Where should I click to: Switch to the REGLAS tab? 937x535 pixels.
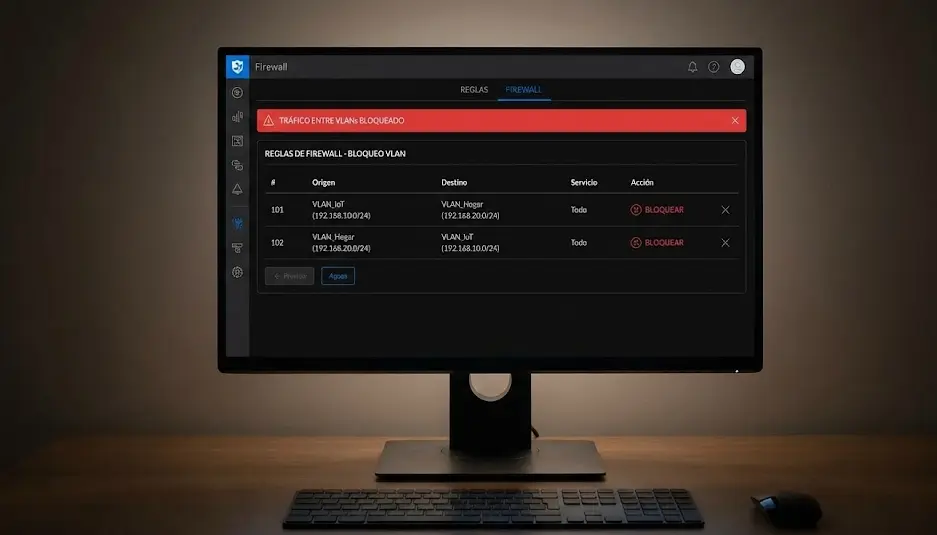point(474,90)
